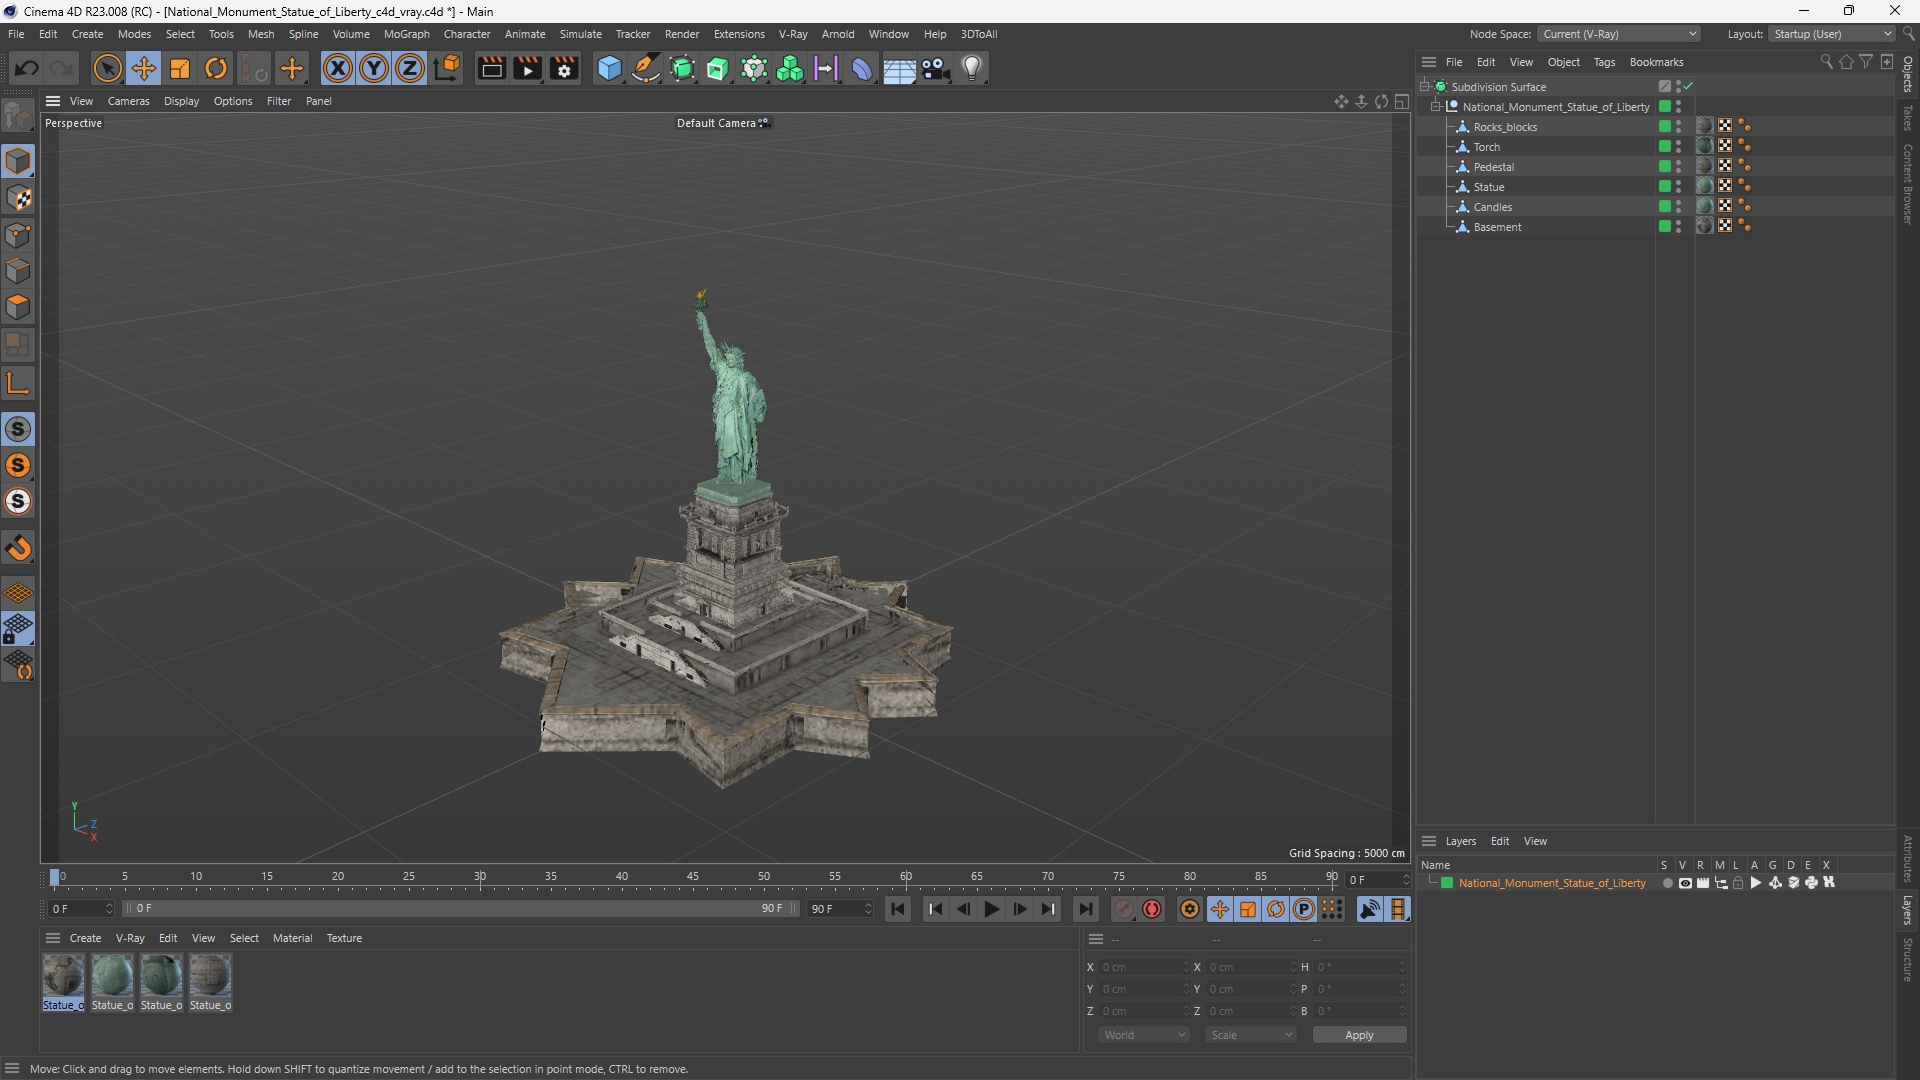Image resolution: width=1920 pixels, height=1080 pixels.
Task: Go to end of animation
Action: (x=1085, y=909)
